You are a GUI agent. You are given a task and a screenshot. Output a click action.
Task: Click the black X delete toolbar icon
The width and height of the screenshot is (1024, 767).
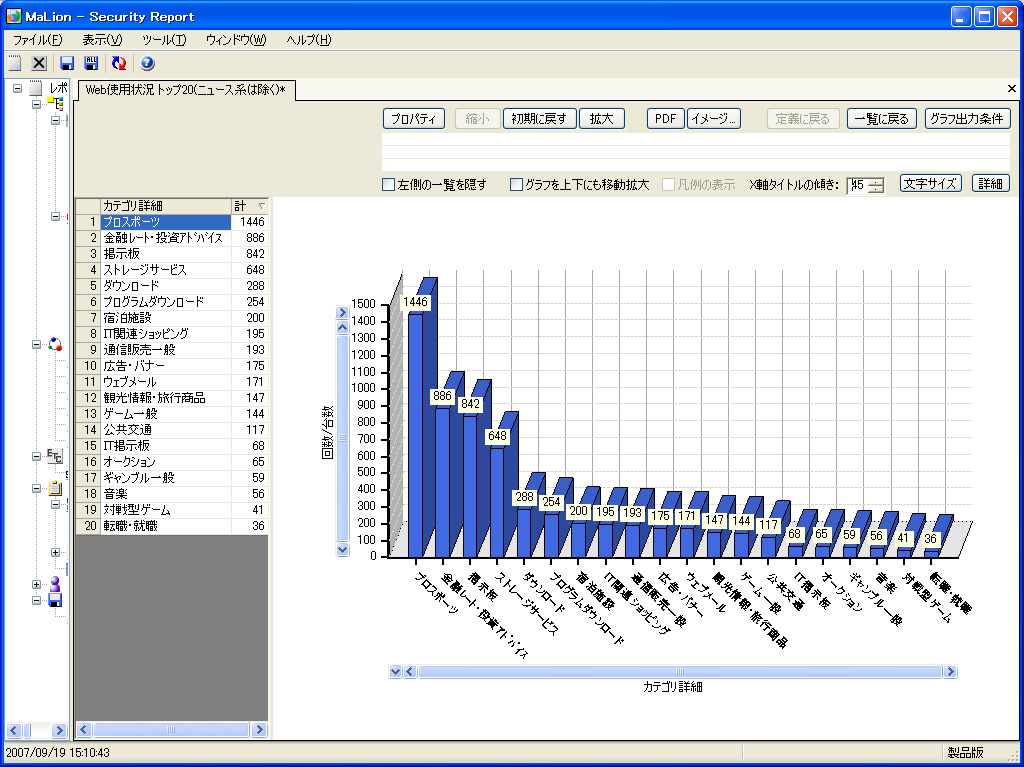click(39, 63)
